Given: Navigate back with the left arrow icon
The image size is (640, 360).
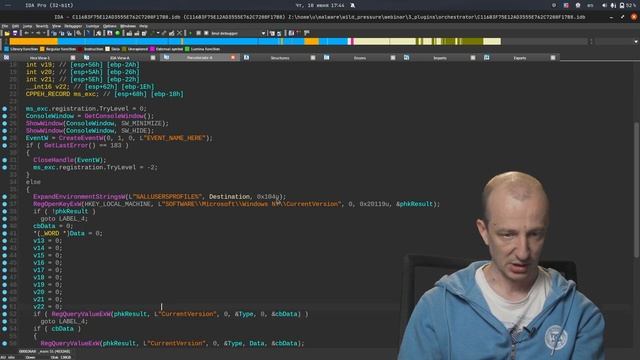Looking at the screenshot, I should 27,33.
